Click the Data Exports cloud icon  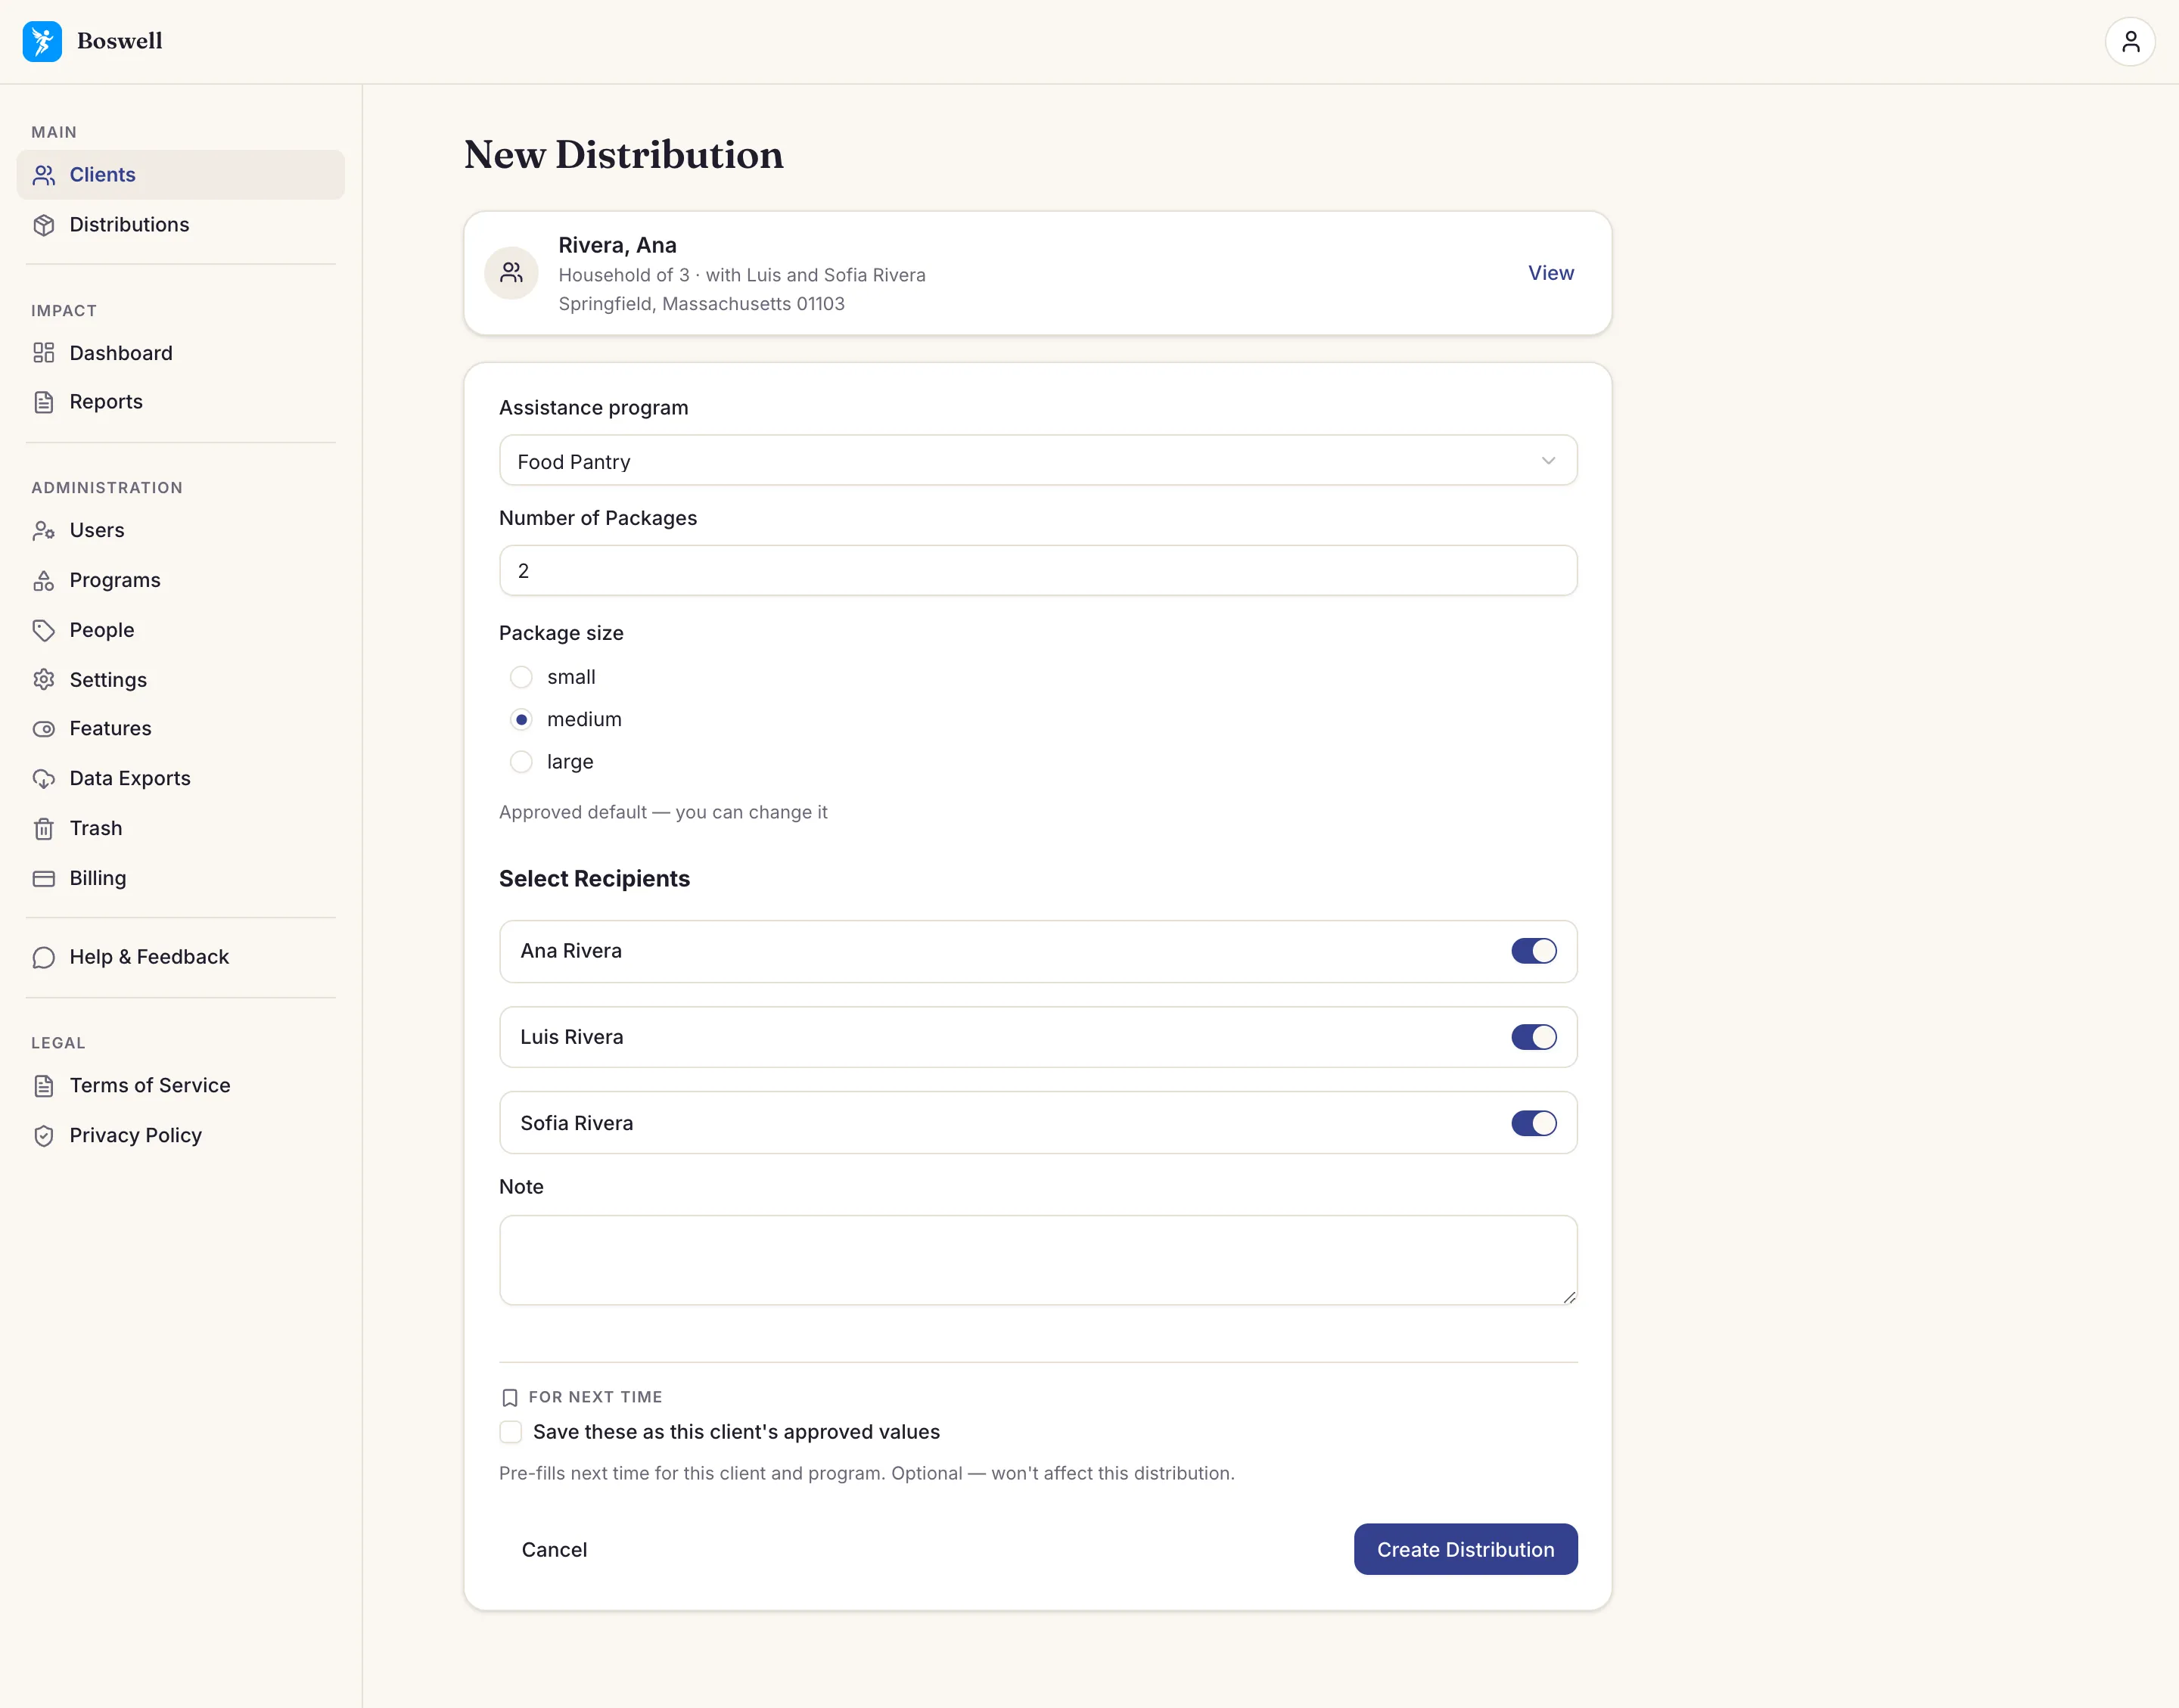(44, 779)
